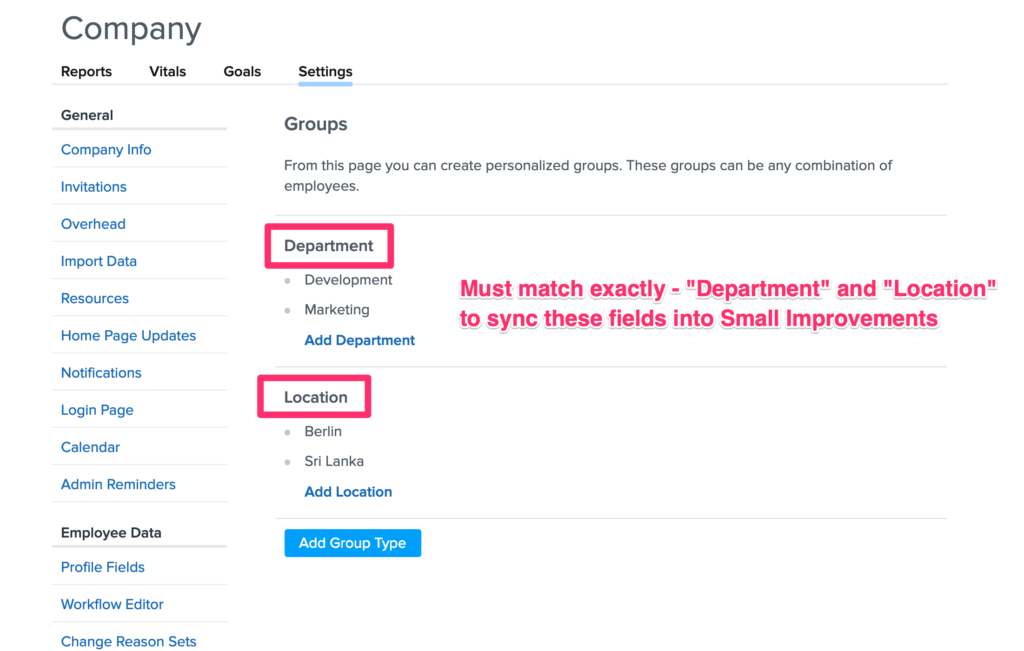Go to the Goals tab
The image size is (1024, 651).
point(242,72)
